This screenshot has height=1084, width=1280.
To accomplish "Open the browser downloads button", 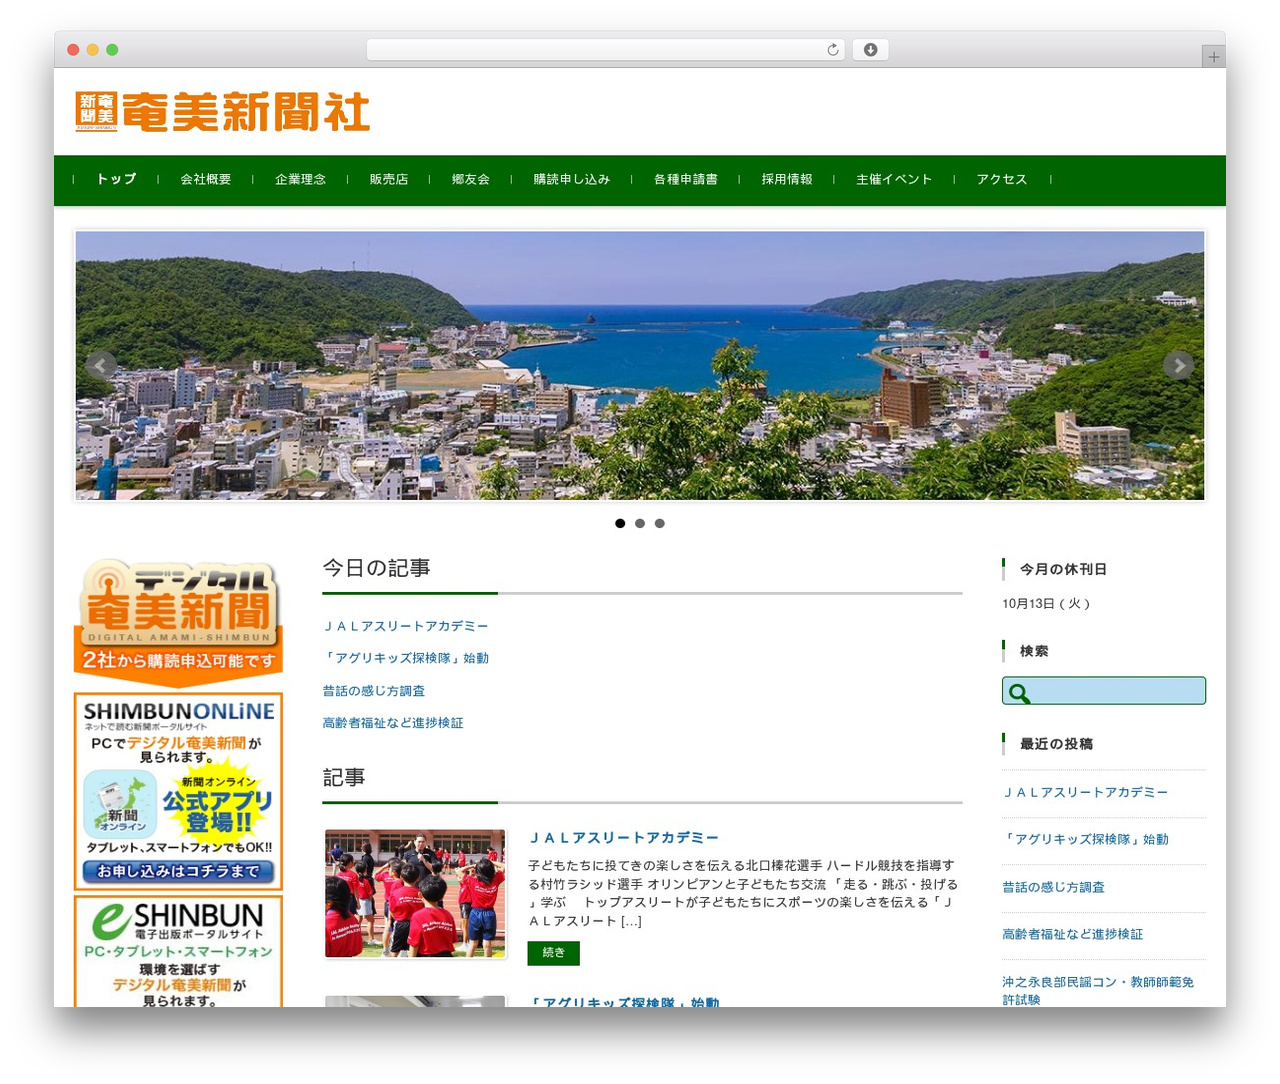I will (870, 50).
